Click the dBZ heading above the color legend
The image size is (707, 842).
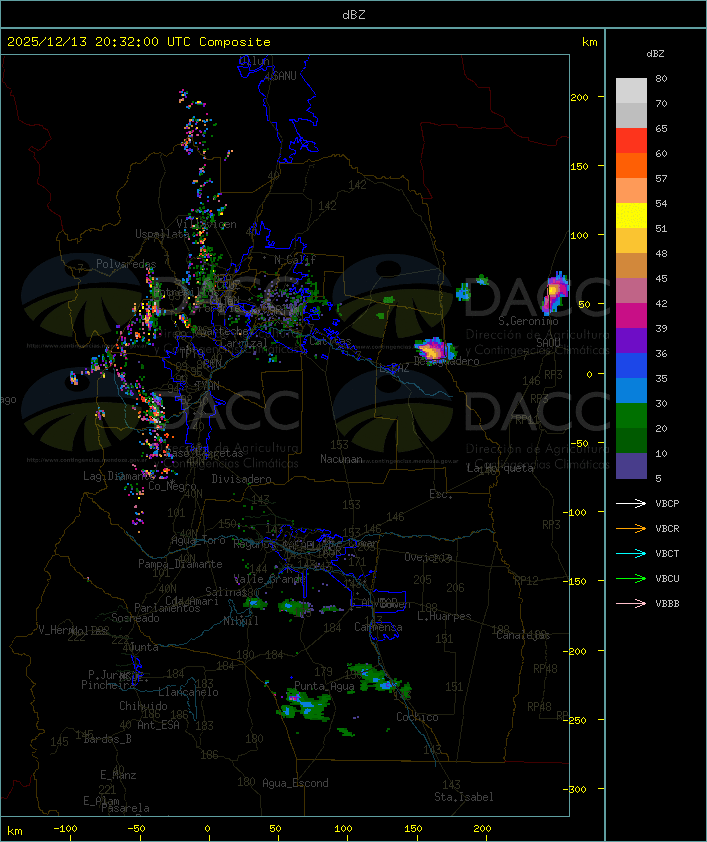[x=655, y=54]
